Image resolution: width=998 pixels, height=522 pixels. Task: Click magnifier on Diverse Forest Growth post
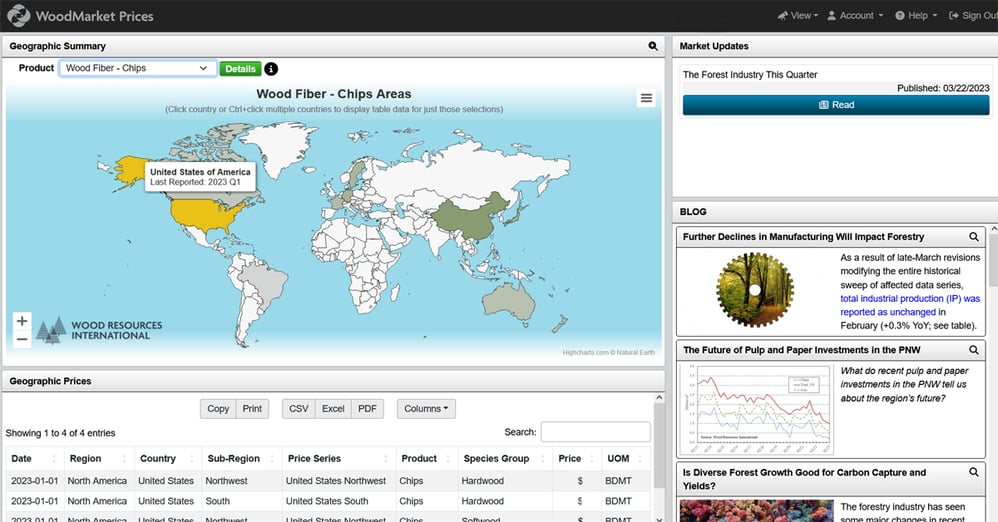point(973,472)
